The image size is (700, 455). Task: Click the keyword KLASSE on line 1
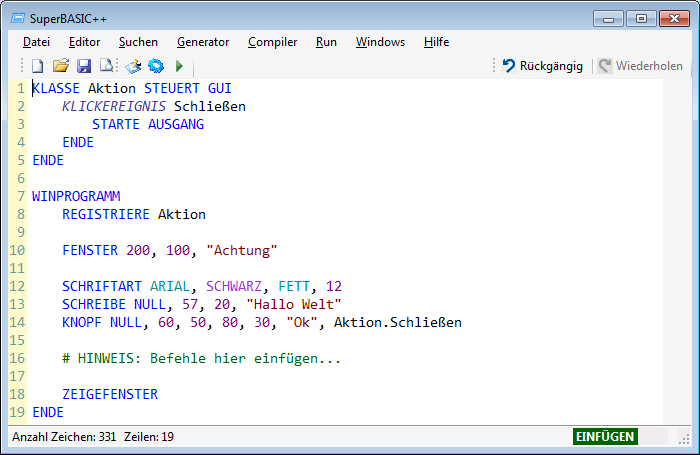coord(56,88)
